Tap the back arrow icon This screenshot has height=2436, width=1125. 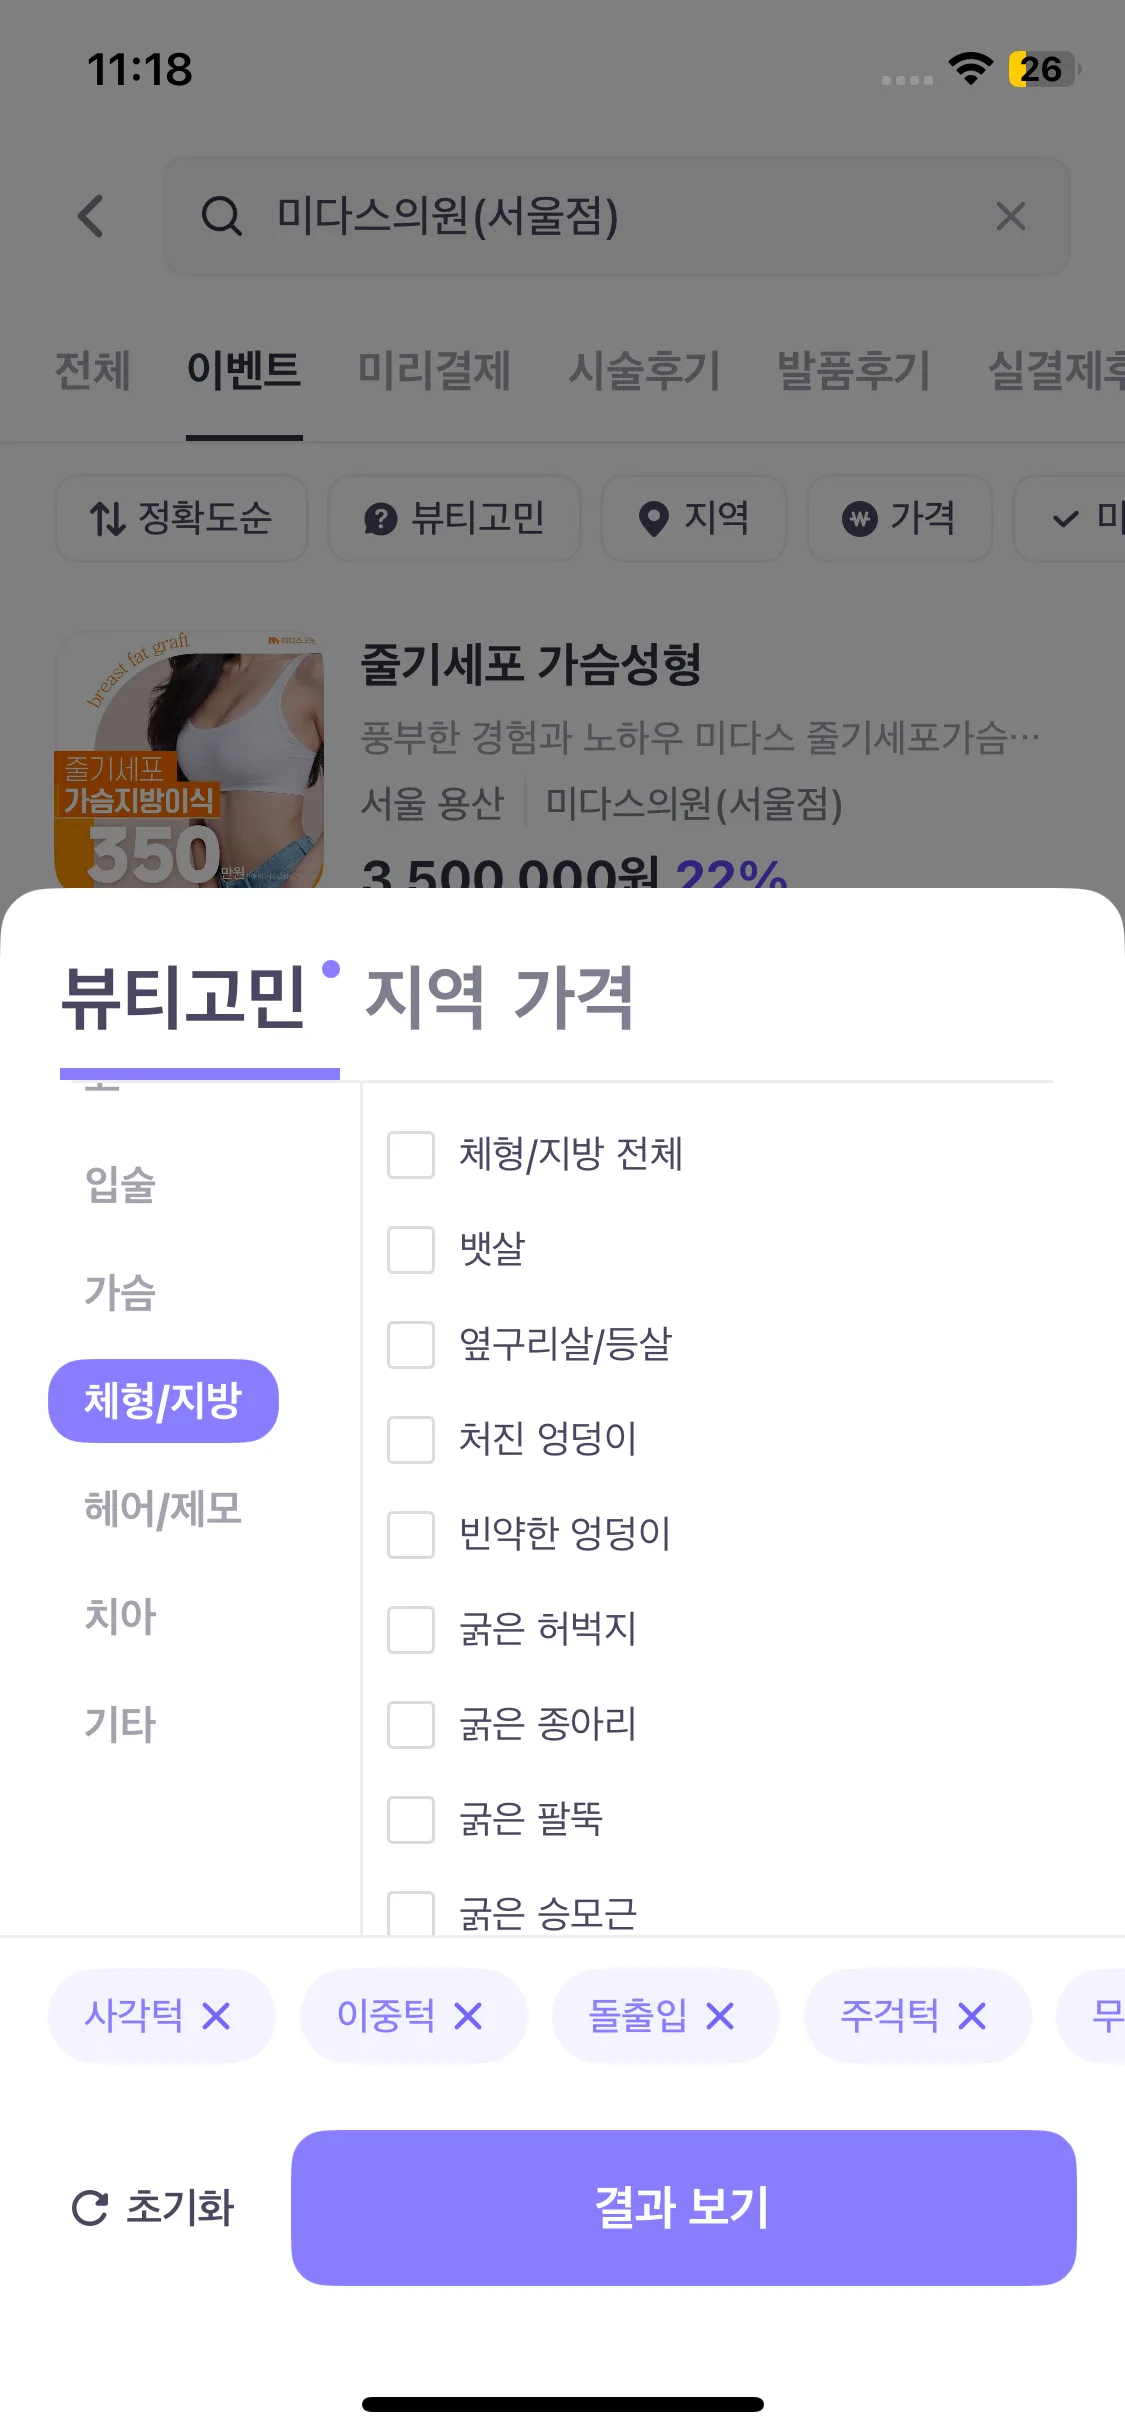point(91,216)
